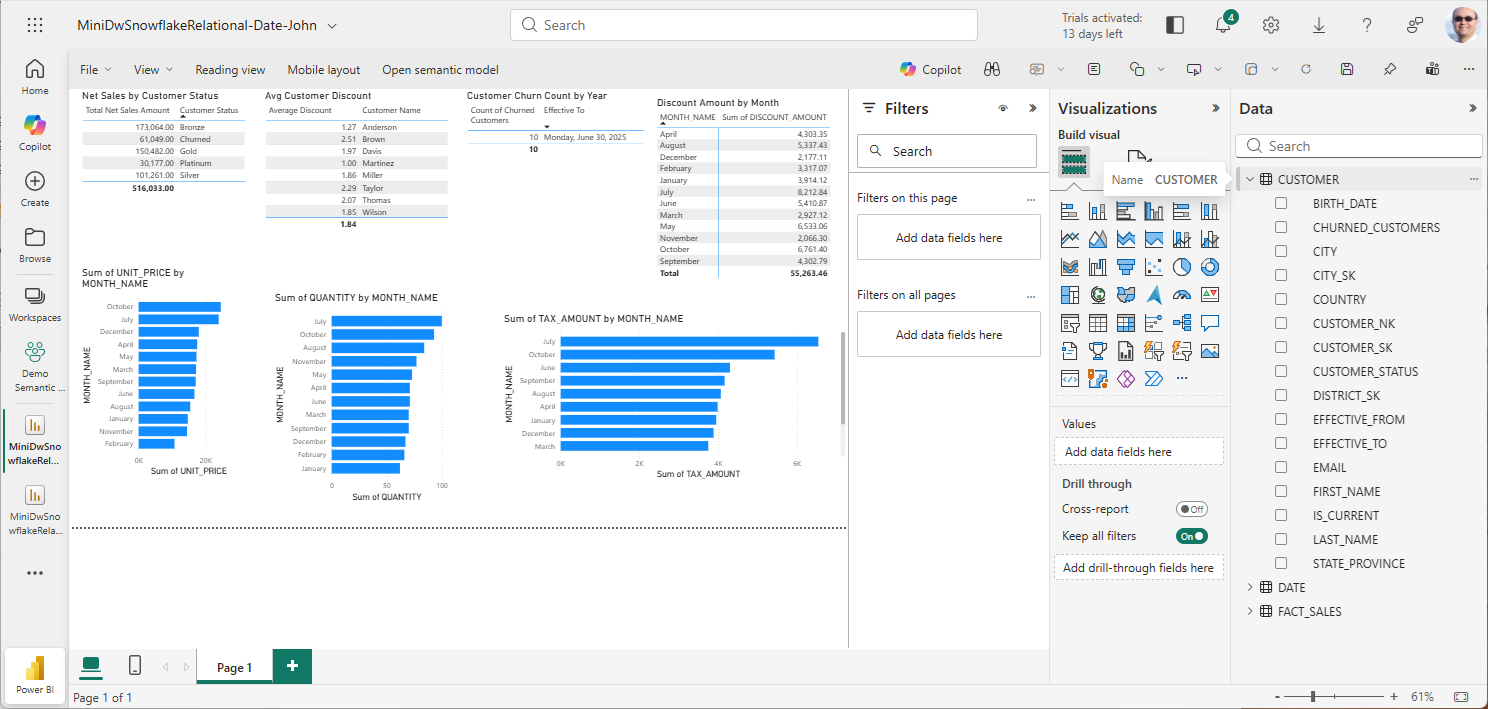The width and height of the screenshot is (1488, 709).
Task: Toggle the Cross-report switch
Action: click(x=1191, y=509)
